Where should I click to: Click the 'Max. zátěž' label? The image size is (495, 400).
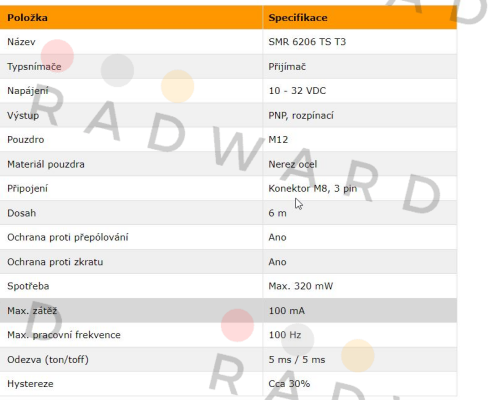pos(32,311)
